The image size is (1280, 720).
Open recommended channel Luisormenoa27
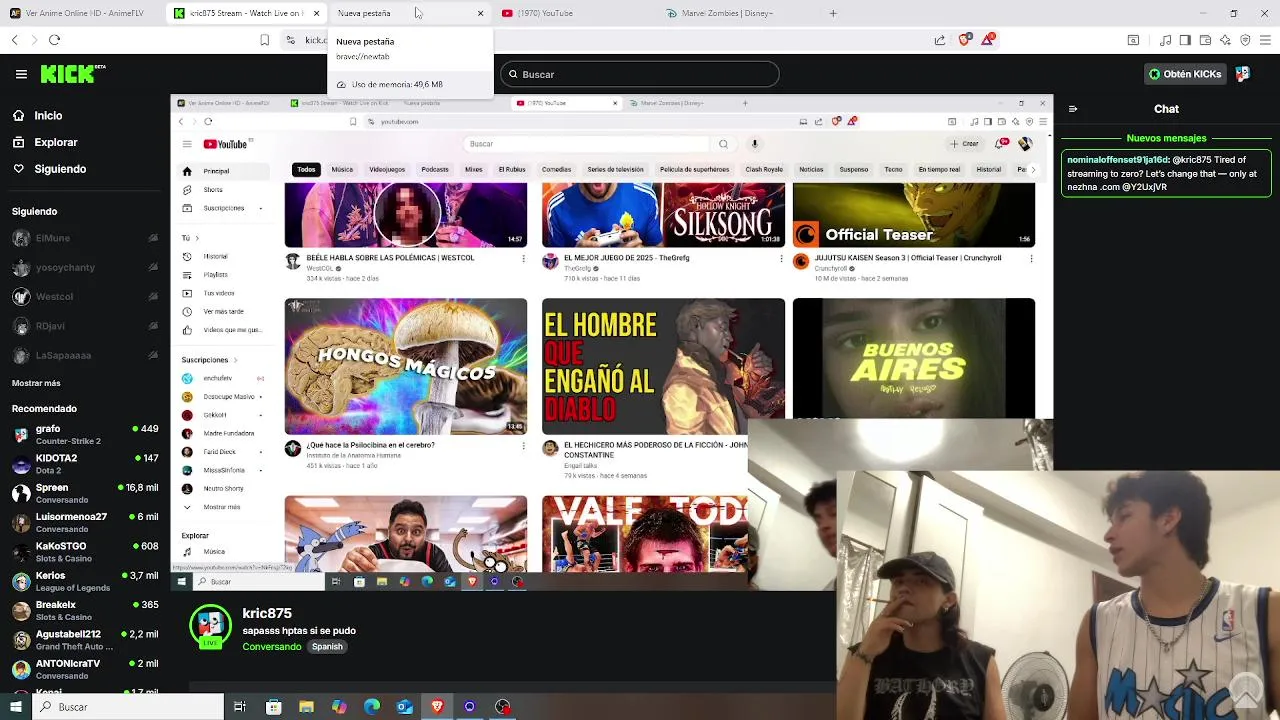(85, 522)
